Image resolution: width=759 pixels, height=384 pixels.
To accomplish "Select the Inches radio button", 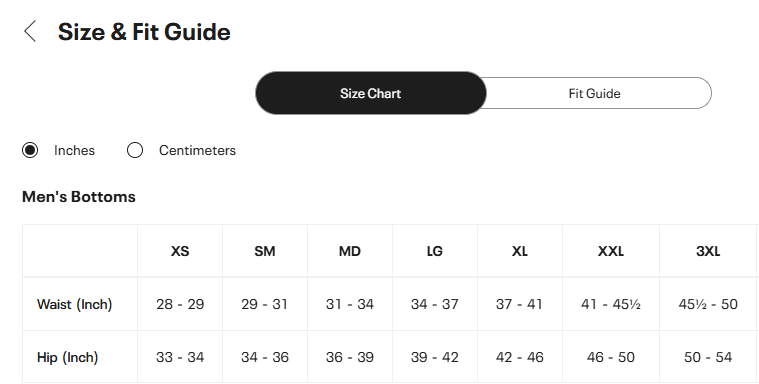I will click(x=30, y=150).
